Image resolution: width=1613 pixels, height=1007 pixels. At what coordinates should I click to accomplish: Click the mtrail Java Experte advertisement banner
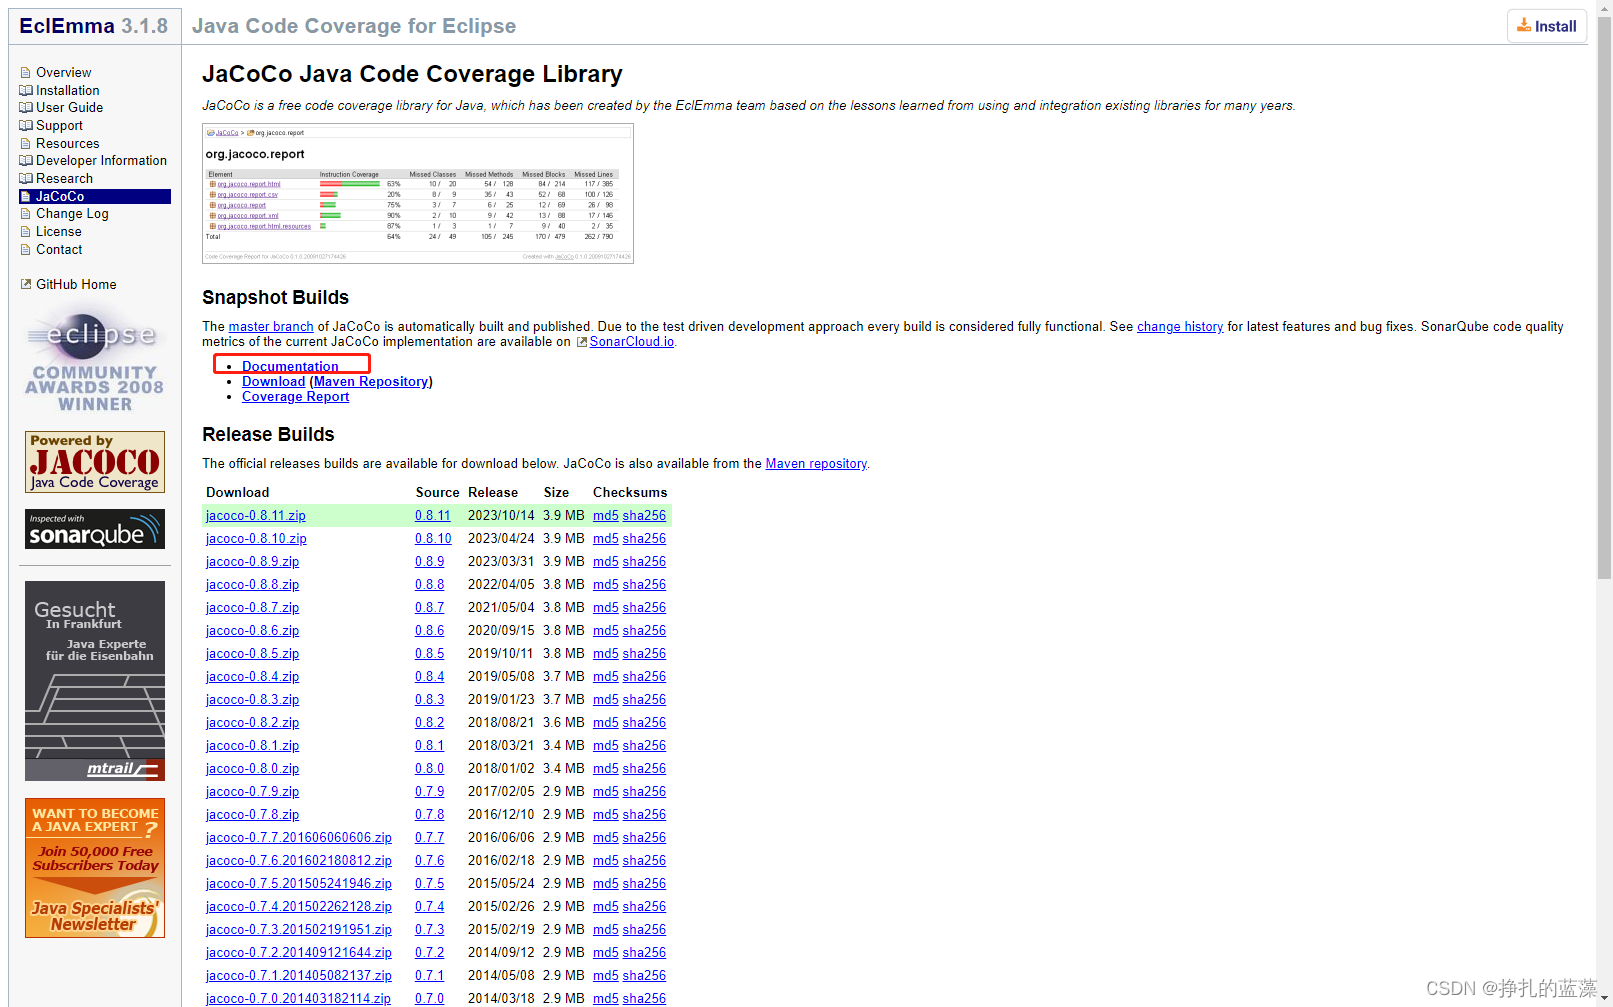pyautogui.click(x=94, y=680)
